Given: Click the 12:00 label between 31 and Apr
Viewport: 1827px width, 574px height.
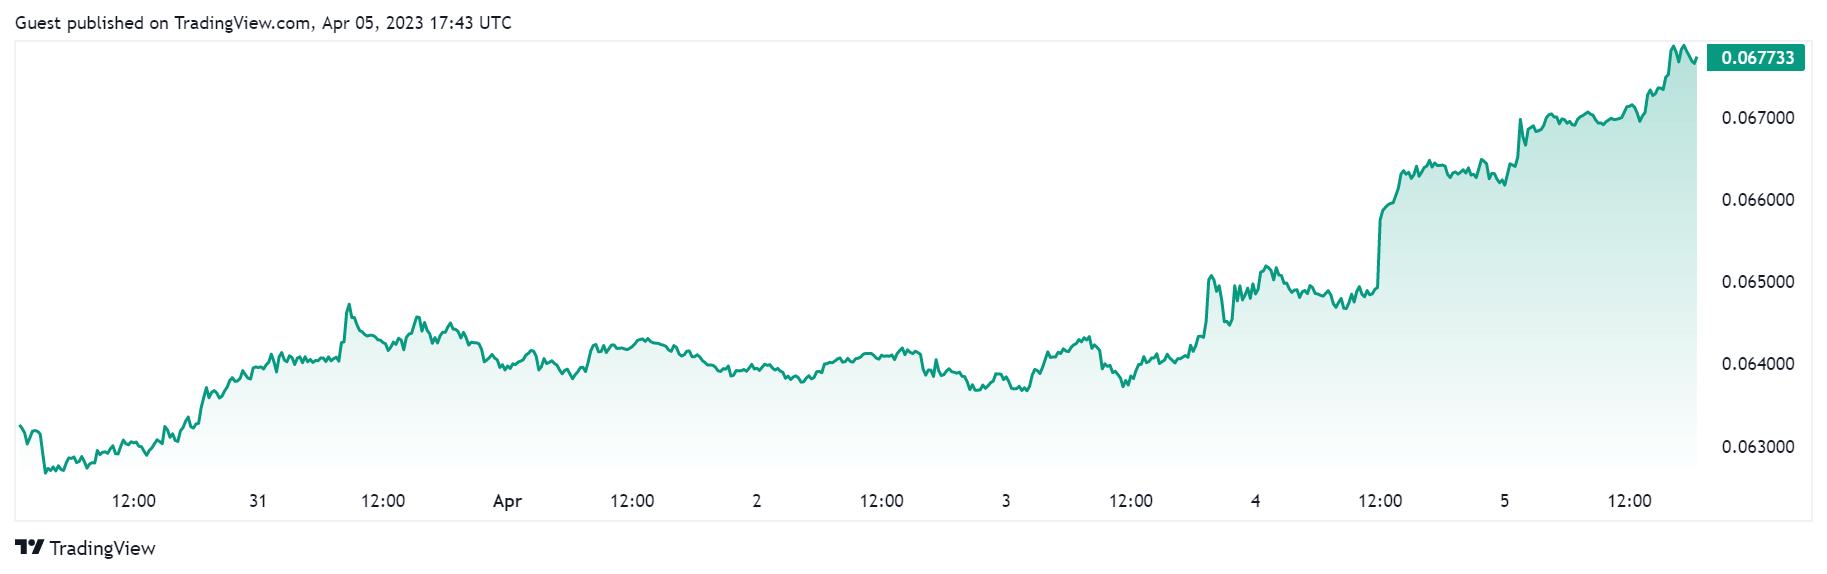Looking at the screenshot, I should [383, 501].
